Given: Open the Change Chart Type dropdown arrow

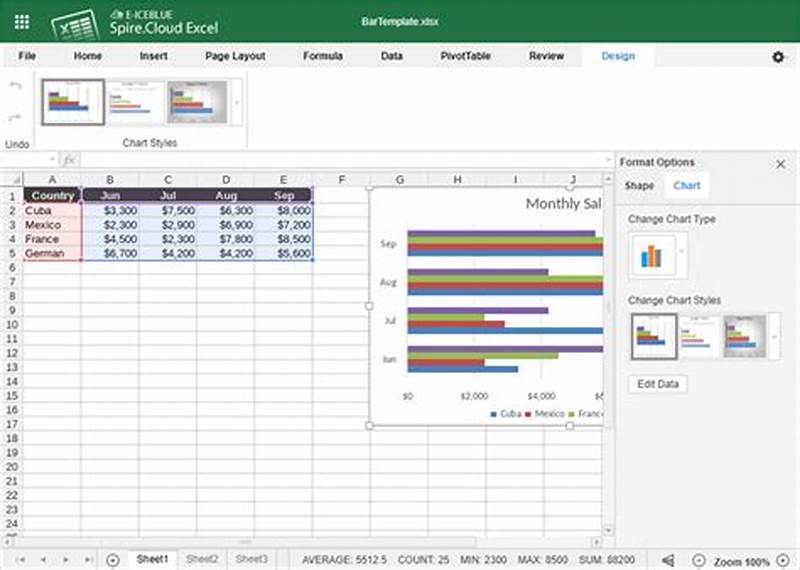Looking at the screenshot, I should pos(681,251).
